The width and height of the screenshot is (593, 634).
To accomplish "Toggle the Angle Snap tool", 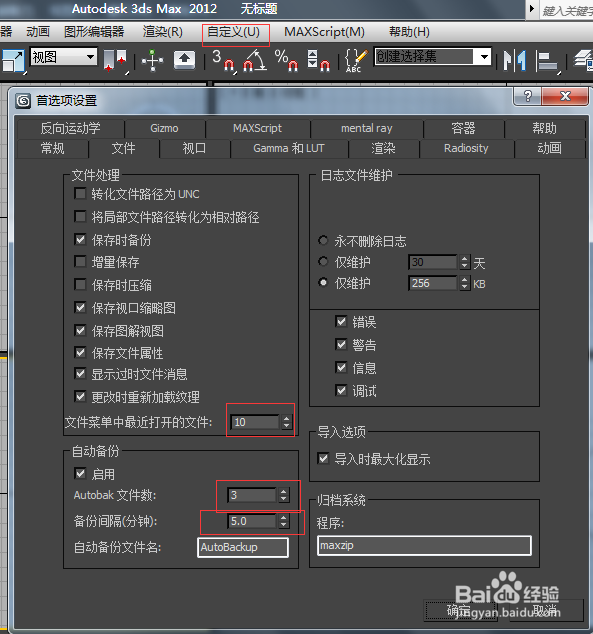I will (254, 60).
